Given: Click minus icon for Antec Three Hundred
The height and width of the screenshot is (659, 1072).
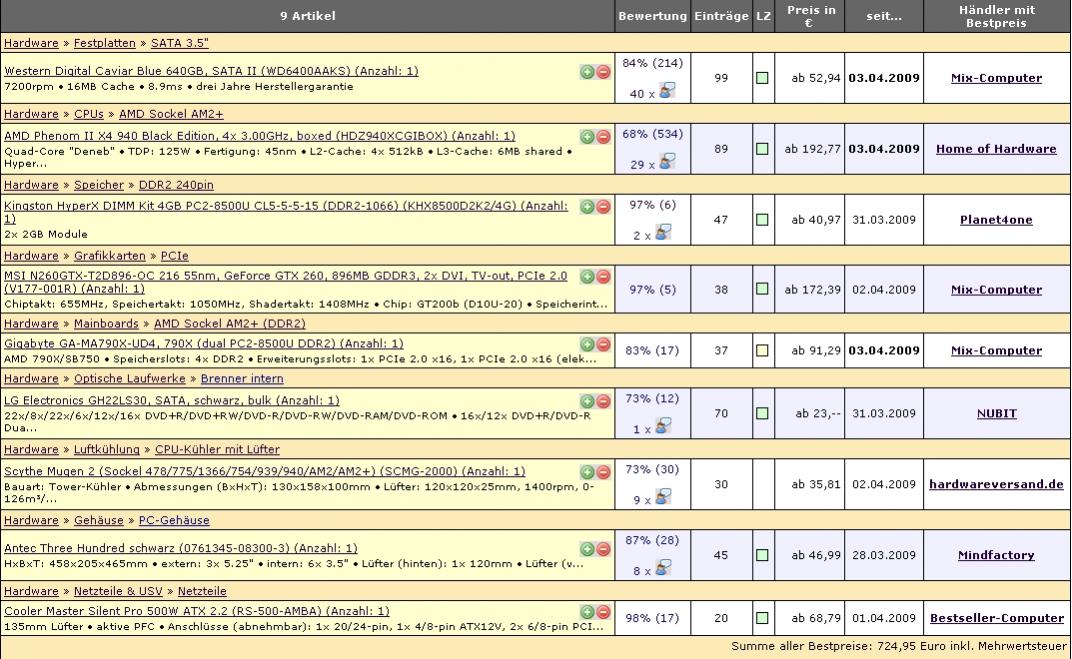Looking at the screenshot, I should click(x=603, y=549).
